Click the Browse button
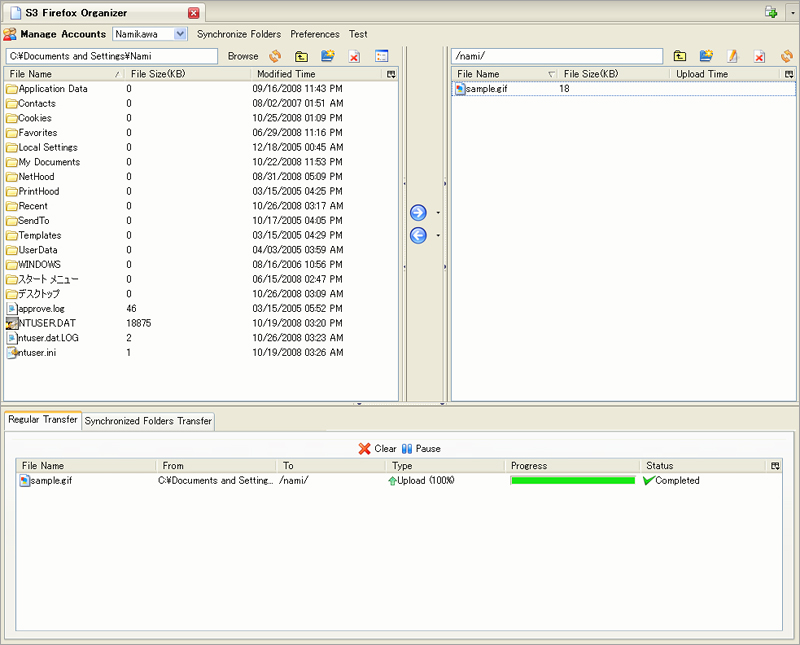 [243, 56]
